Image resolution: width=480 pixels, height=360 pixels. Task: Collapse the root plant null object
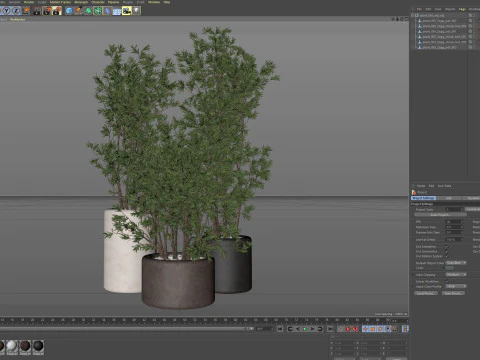413,15
